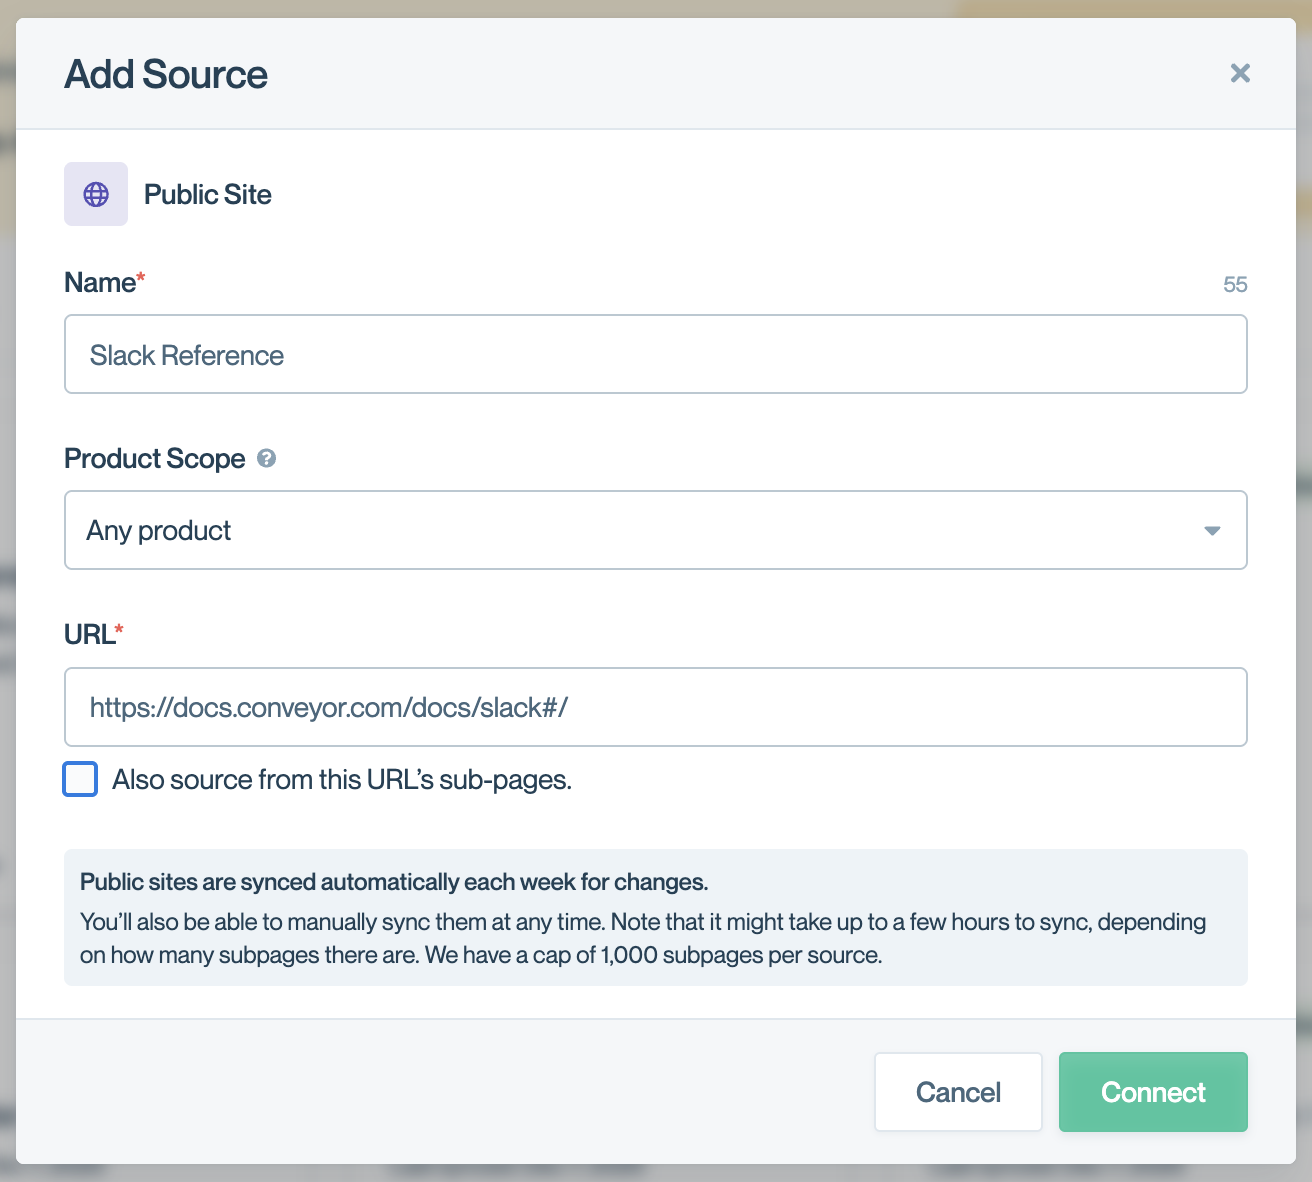Toggle the blue checkbox below the URL field
1312x1182 pixels.
coord(80,779)
